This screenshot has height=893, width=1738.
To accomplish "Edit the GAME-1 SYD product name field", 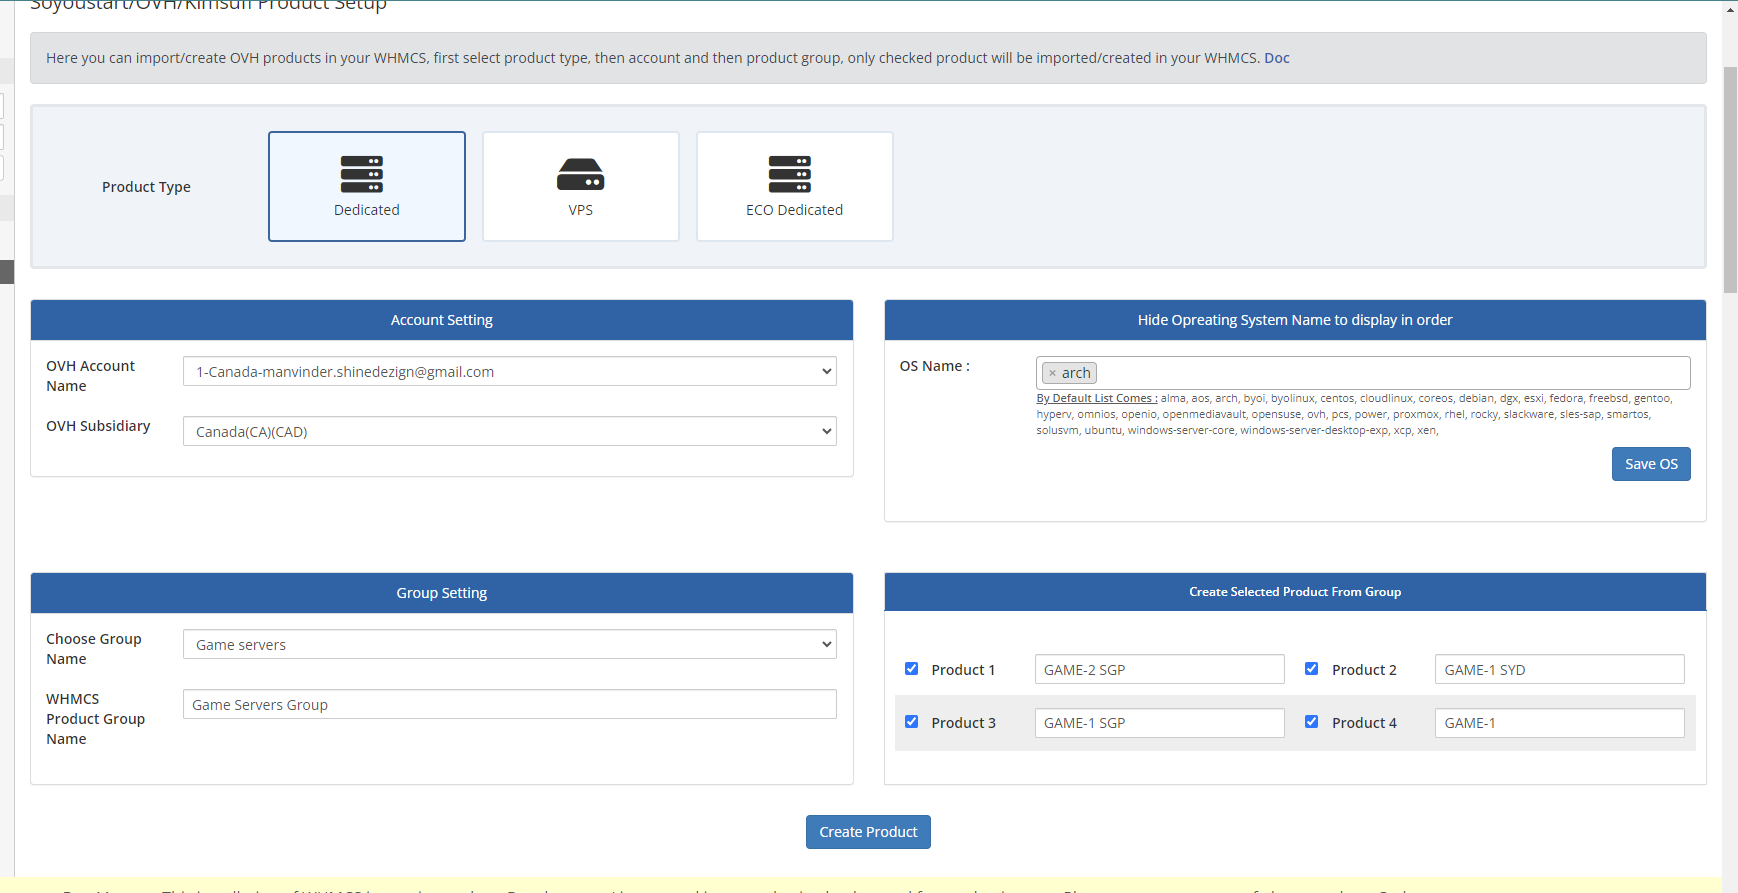I will click(x=1560, y=670).
